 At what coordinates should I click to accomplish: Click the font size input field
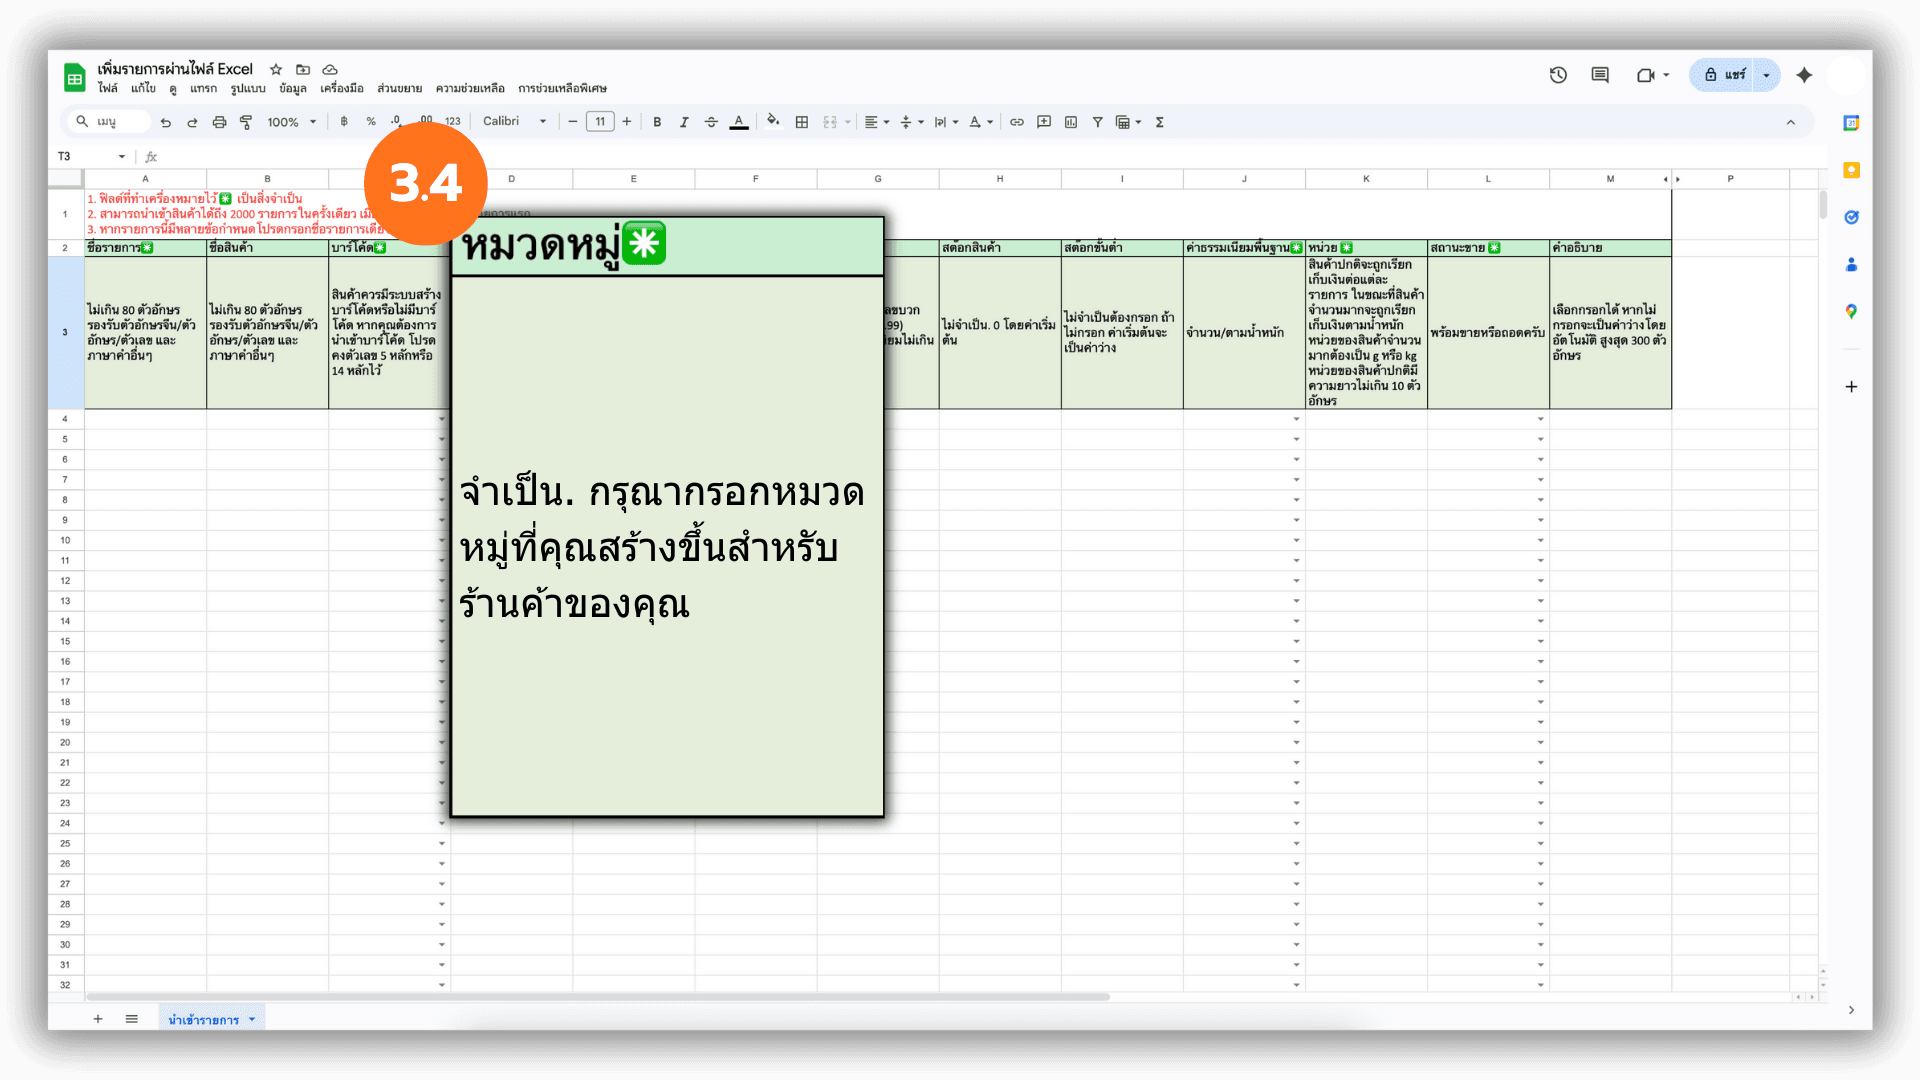point(600,122)
